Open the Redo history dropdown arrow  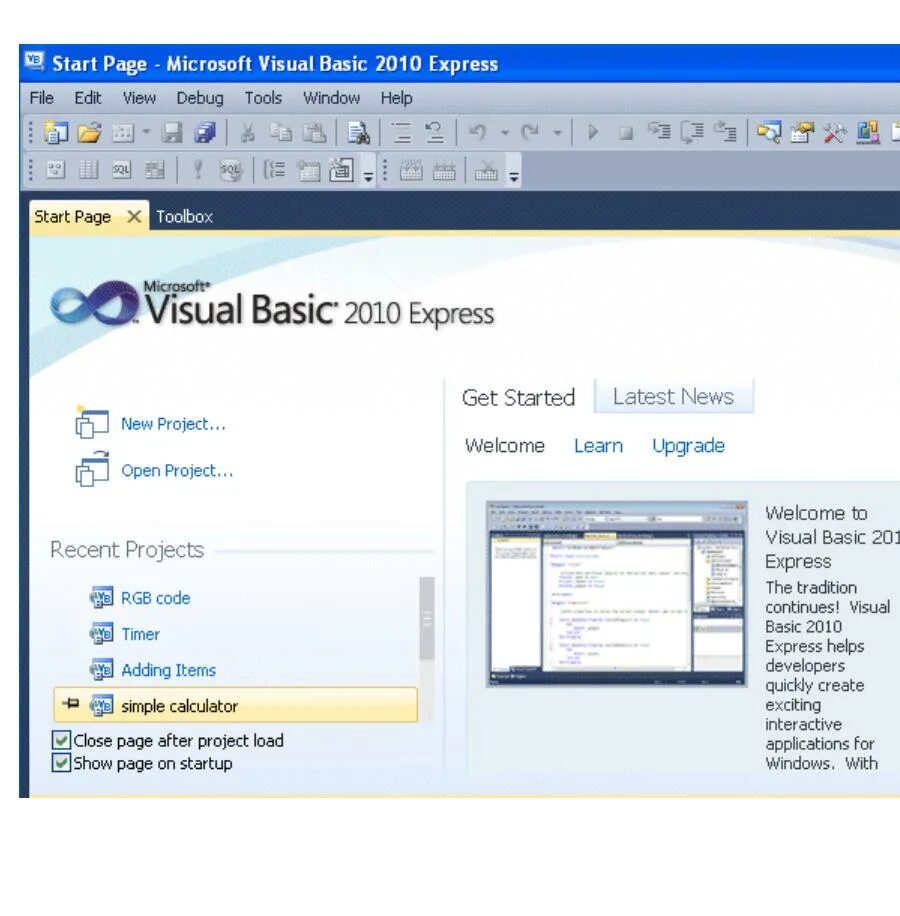[x=557, y=133]
